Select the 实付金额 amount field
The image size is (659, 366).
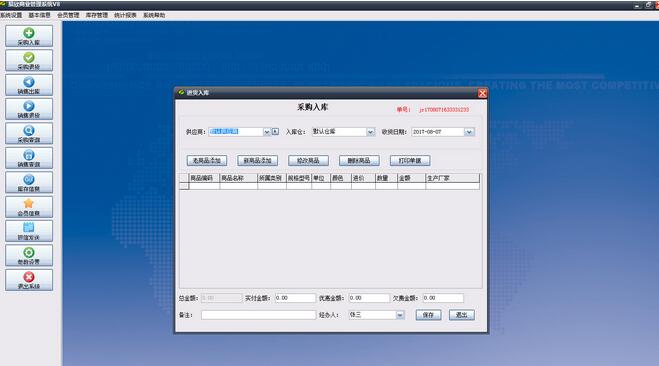pos(295,298)
